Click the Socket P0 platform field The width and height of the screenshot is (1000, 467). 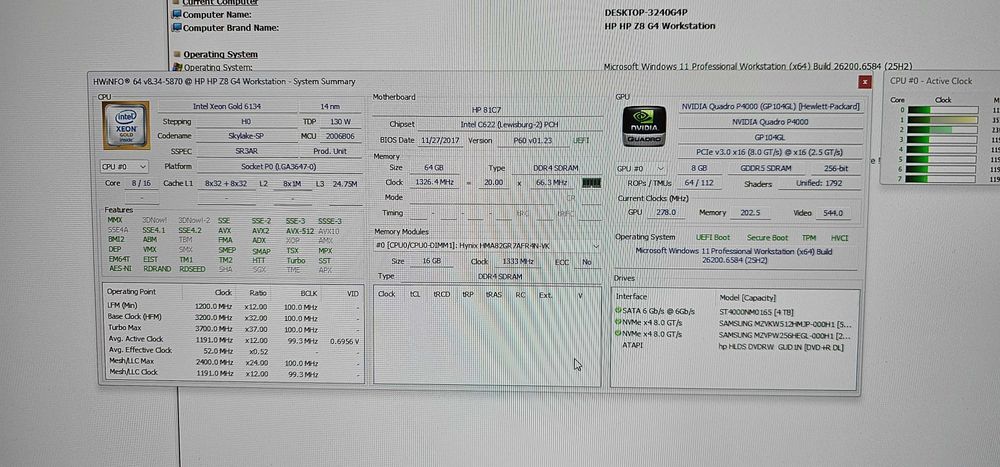(279, 167)
